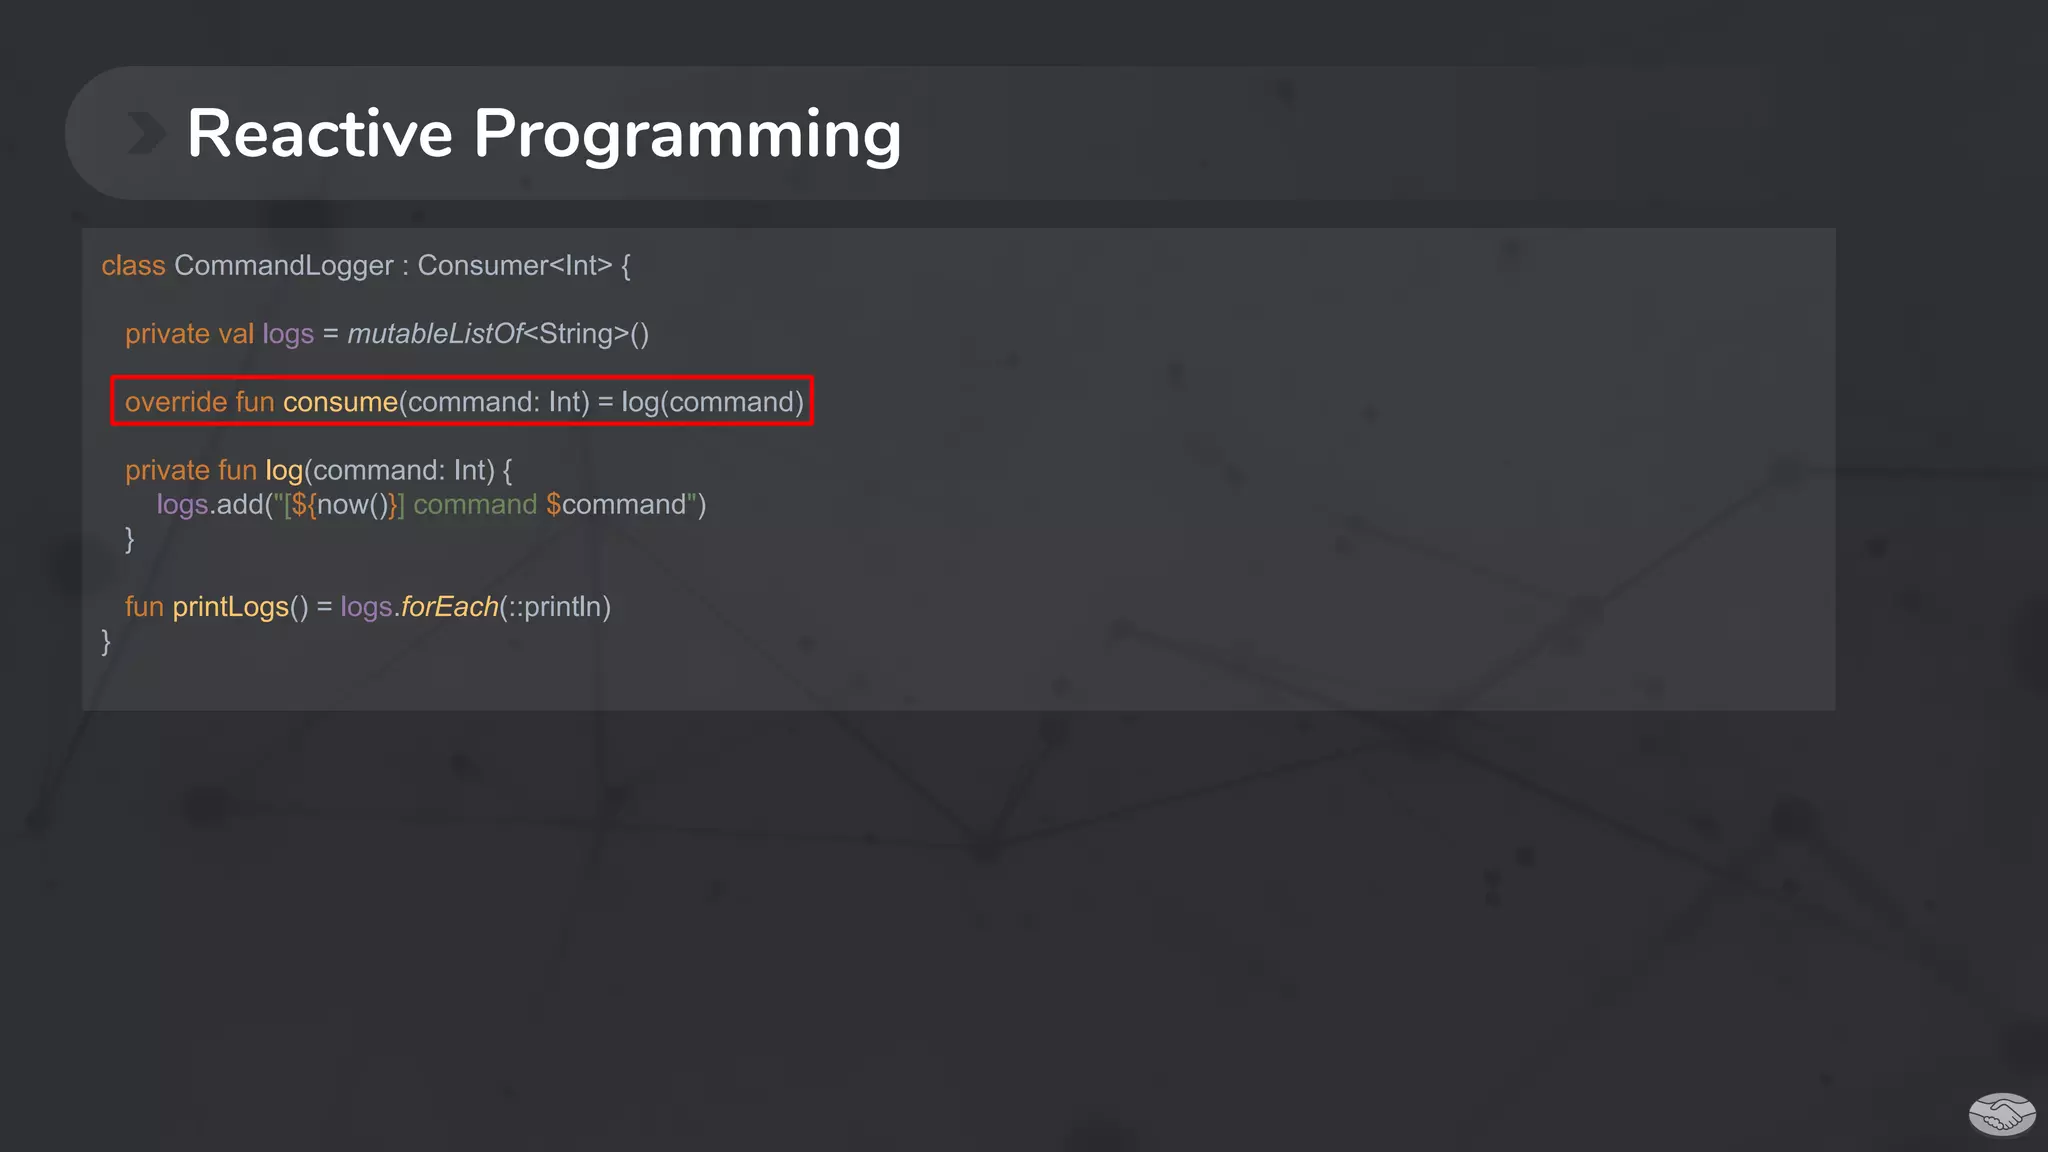The width and height of the screenshot is (2048, 1152).
Task: Click "class CommandLogger : Consumer<Int> {" line
Action: pos(366,266)
